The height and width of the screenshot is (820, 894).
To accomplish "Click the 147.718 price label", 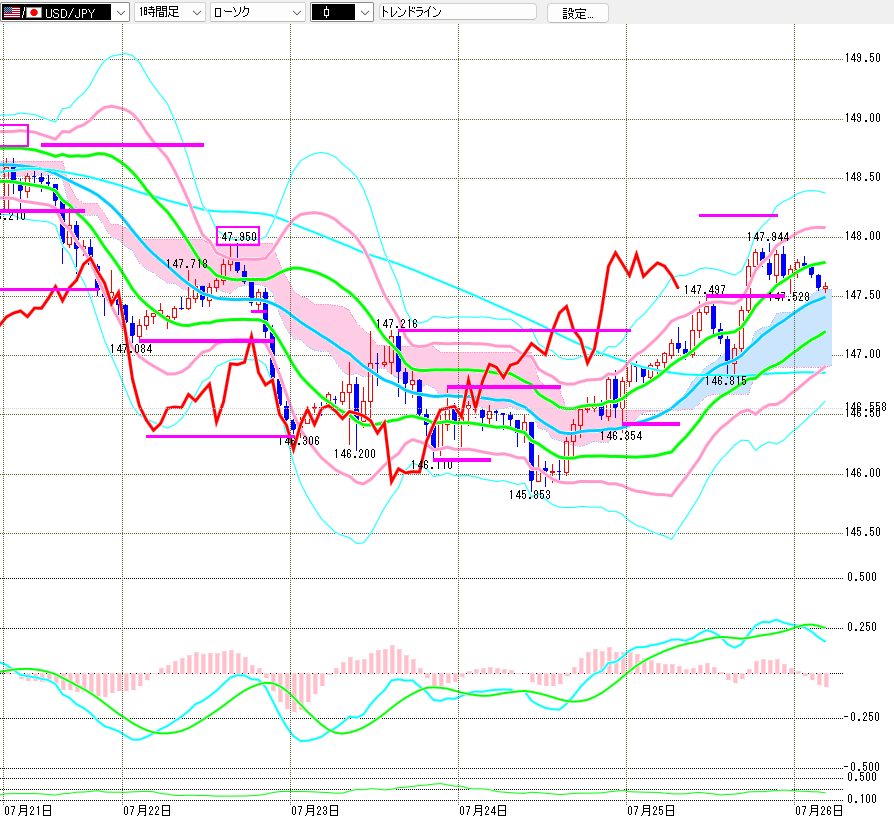I will click(187, 263).
